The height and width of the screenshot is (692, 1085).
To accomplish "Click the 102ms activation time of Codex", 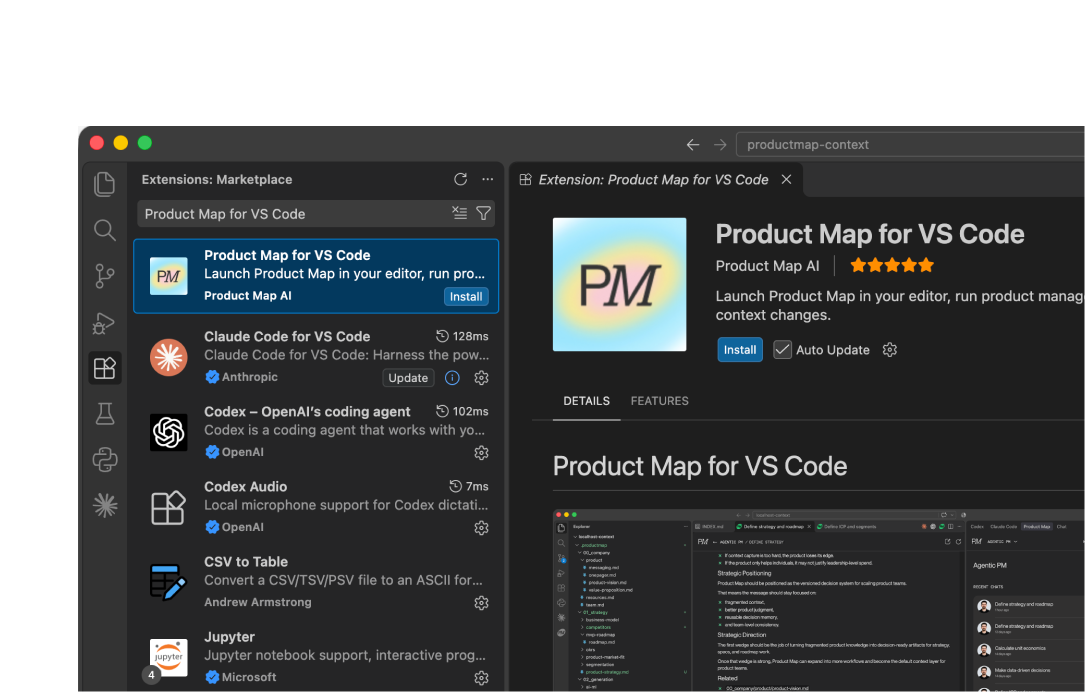I will (x=462, y=411).
